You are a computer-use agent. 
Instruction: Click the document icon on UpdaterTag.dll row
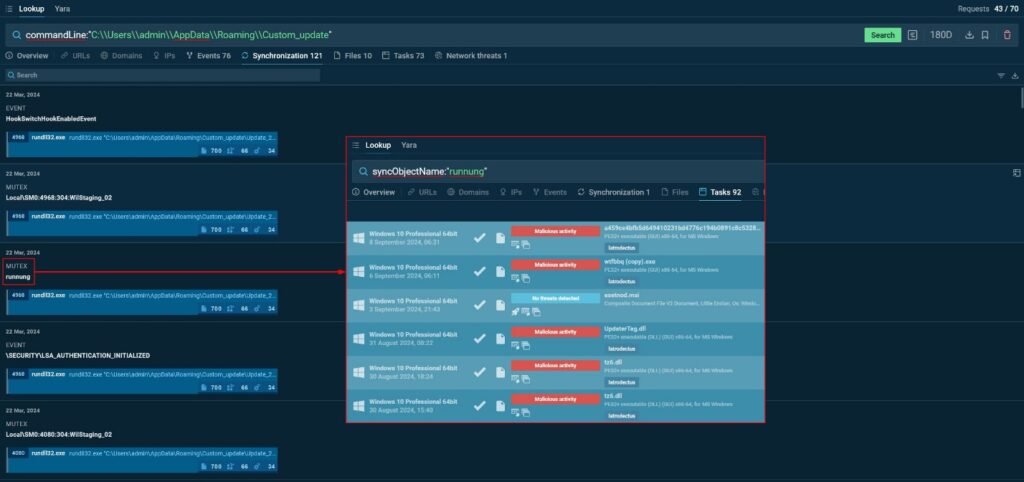(x=499, y=338)
